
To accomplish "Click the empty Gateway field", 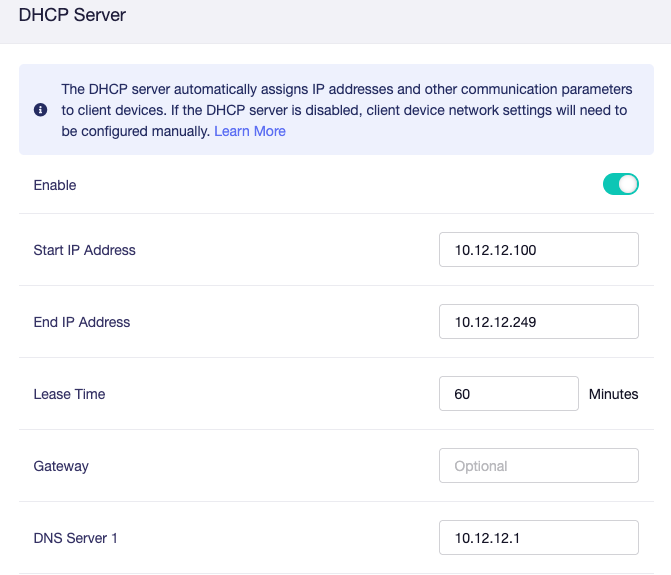I will pos(538,466).
